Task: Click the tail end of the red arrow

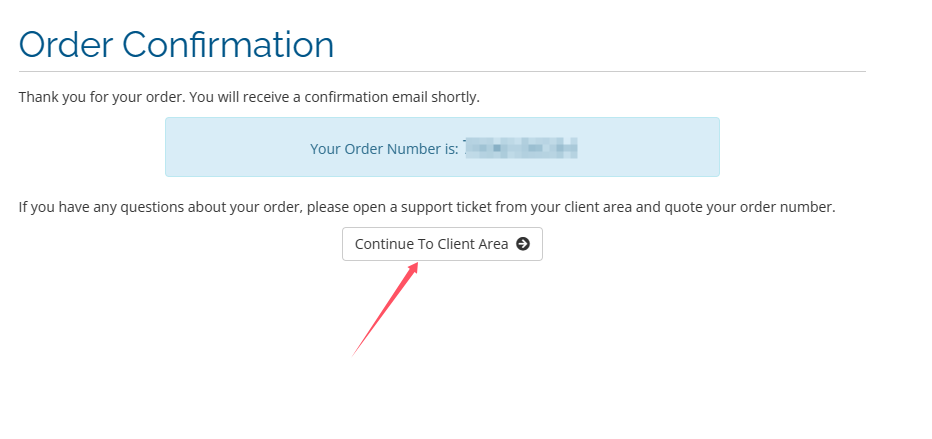Action: point(355,353)
